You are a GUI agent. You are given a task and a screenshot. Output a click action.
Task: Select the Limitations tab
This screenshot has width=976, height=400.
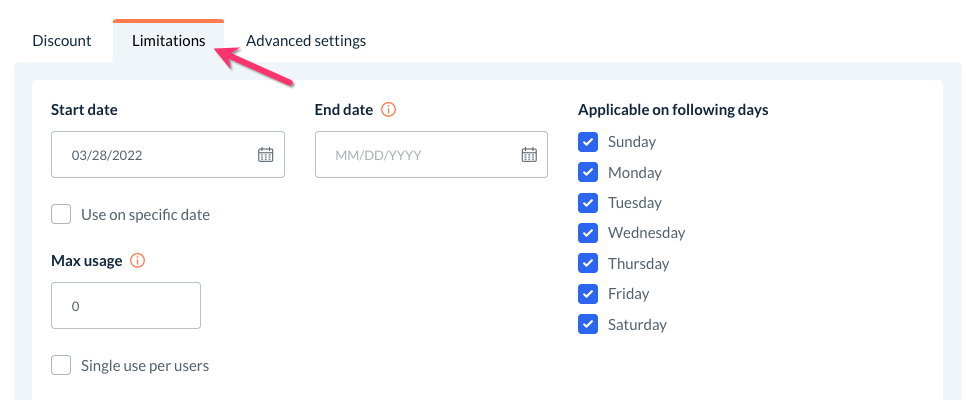[x=168, y=41]
